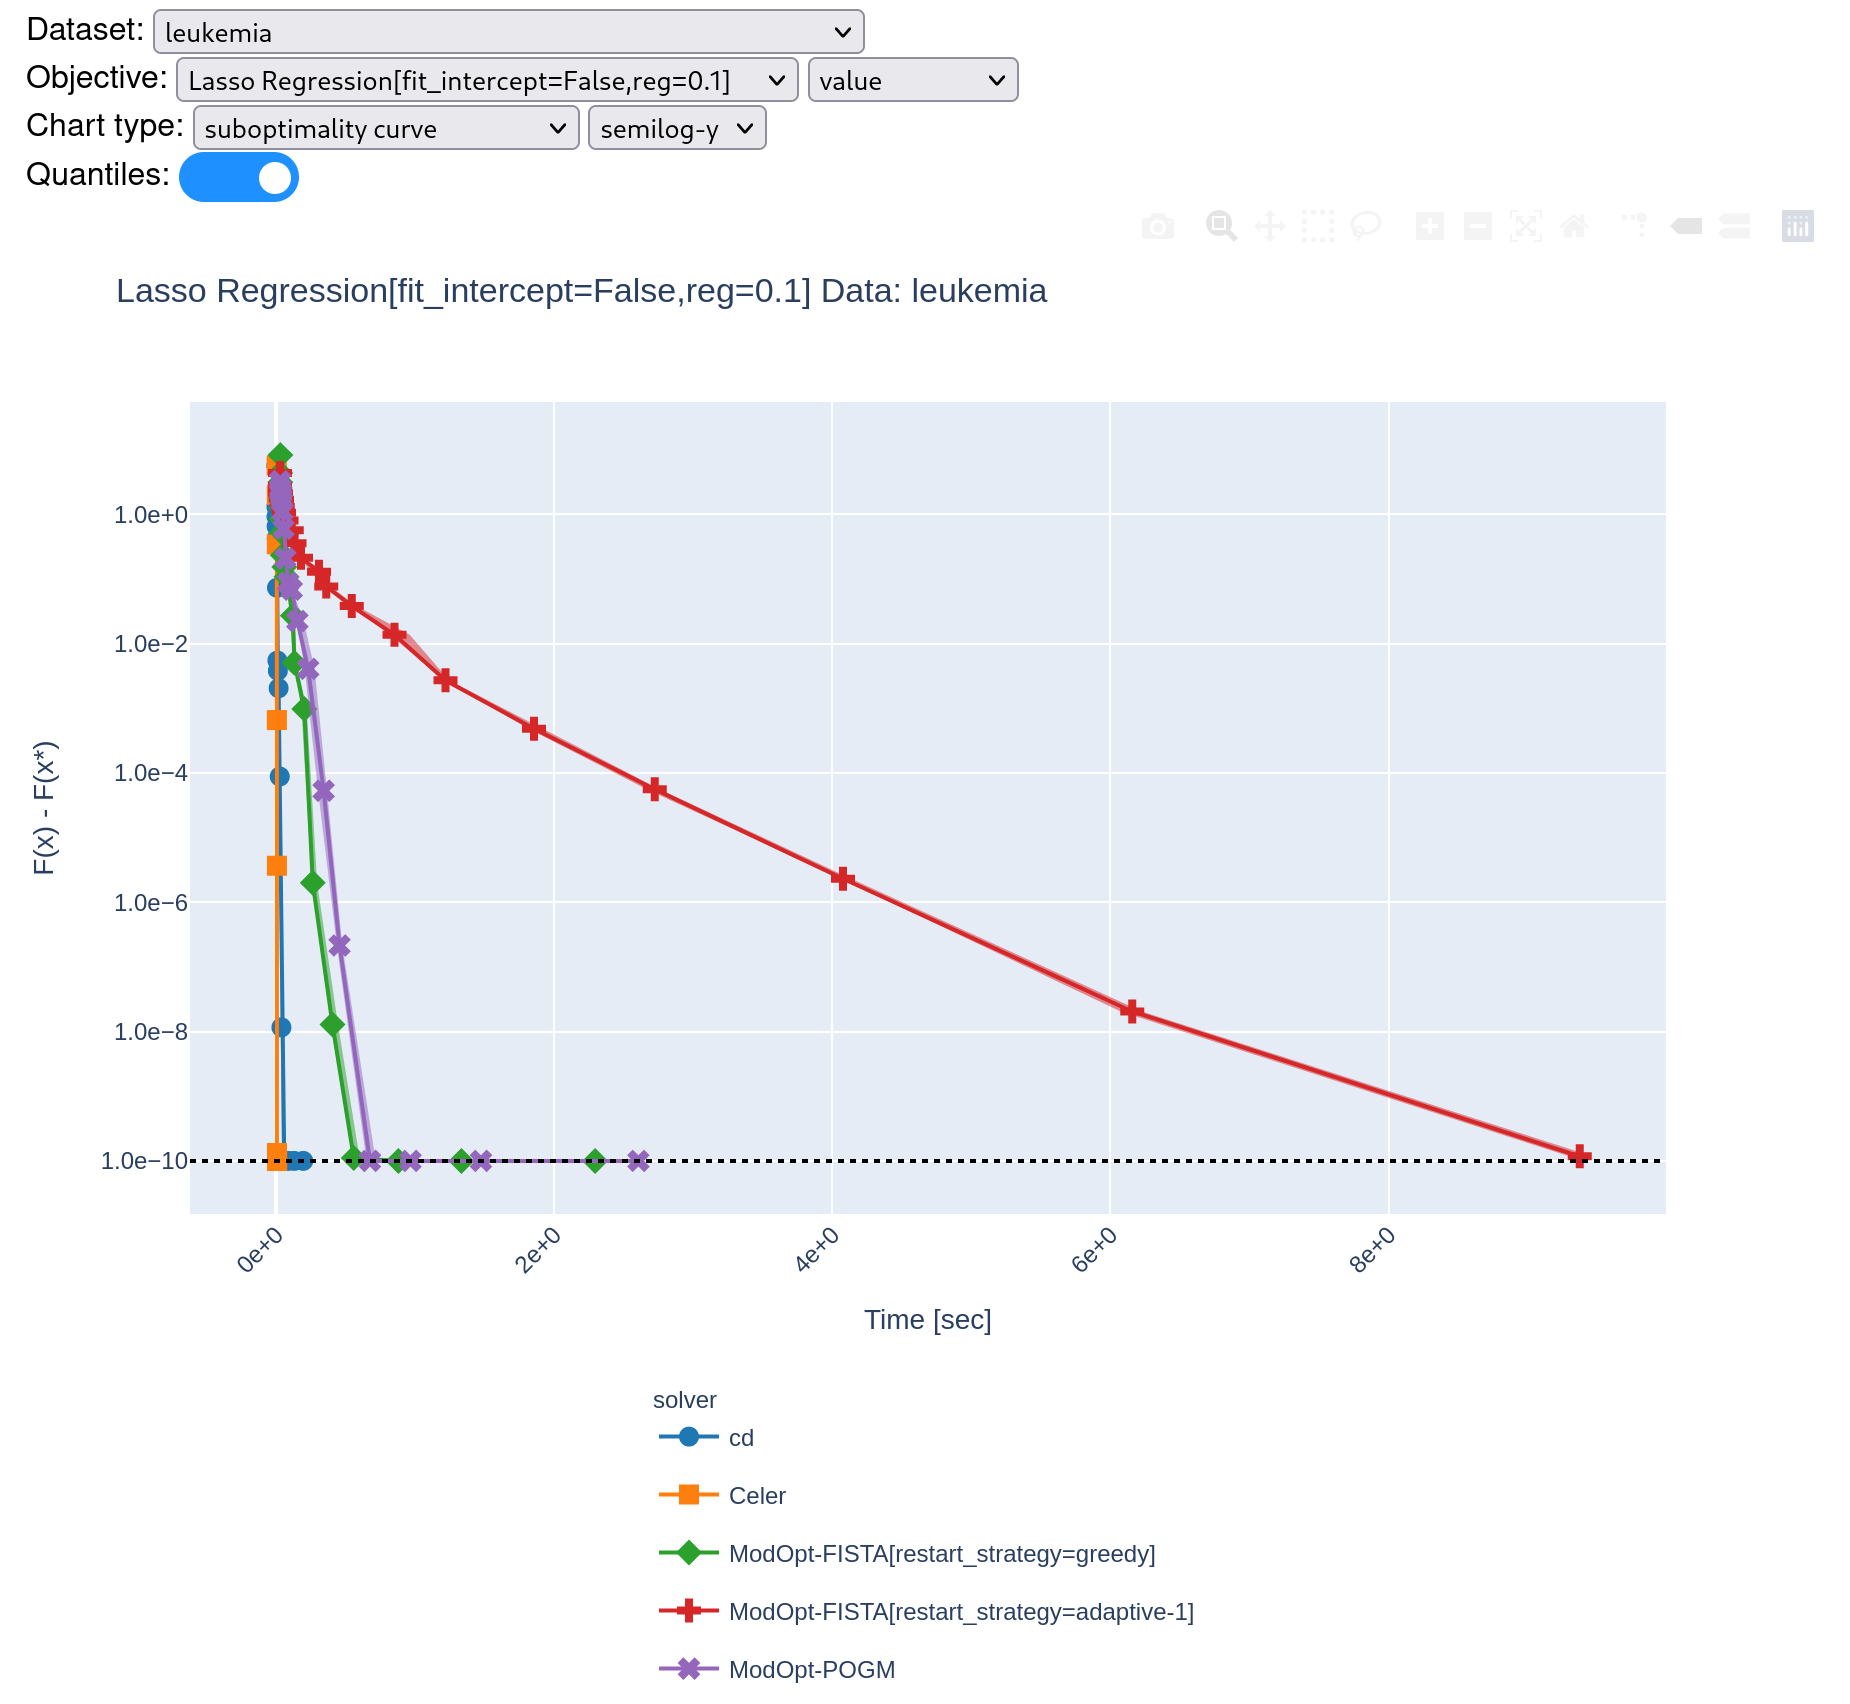Click the x-axis tick label 0e+0

coord(260,1250)
